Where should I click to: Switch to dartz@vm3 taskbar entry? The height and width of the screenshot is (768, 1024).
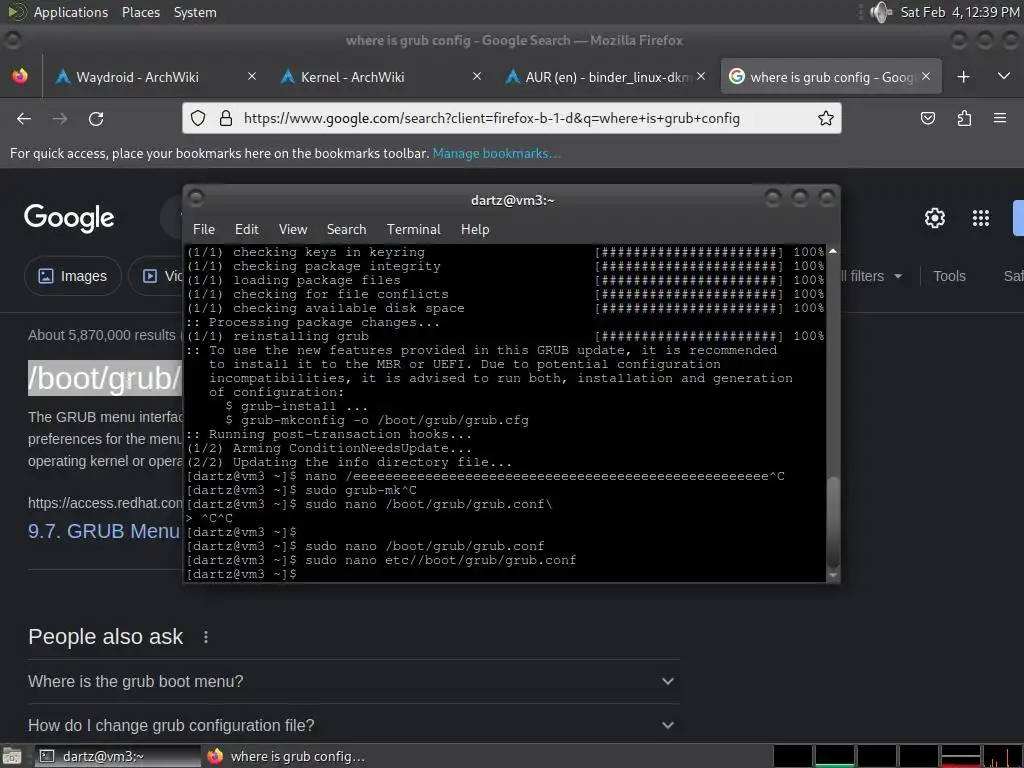118,756
